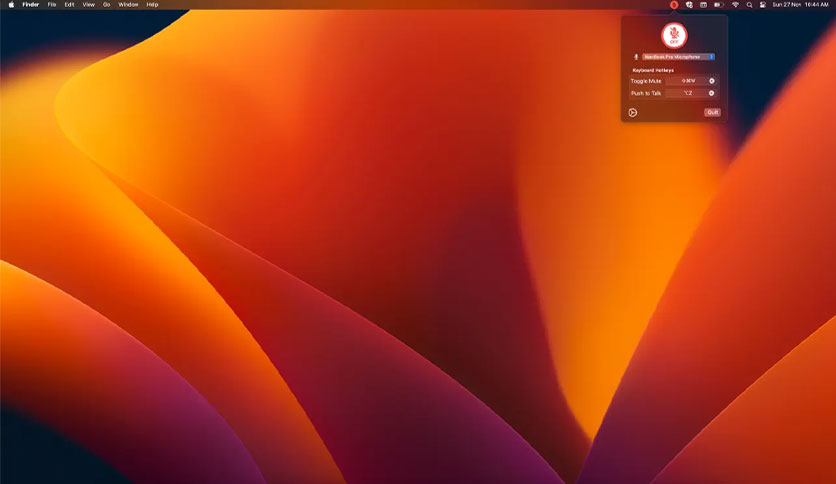Open the File menu
The image size is (836, 484).
tap(52, 5)
